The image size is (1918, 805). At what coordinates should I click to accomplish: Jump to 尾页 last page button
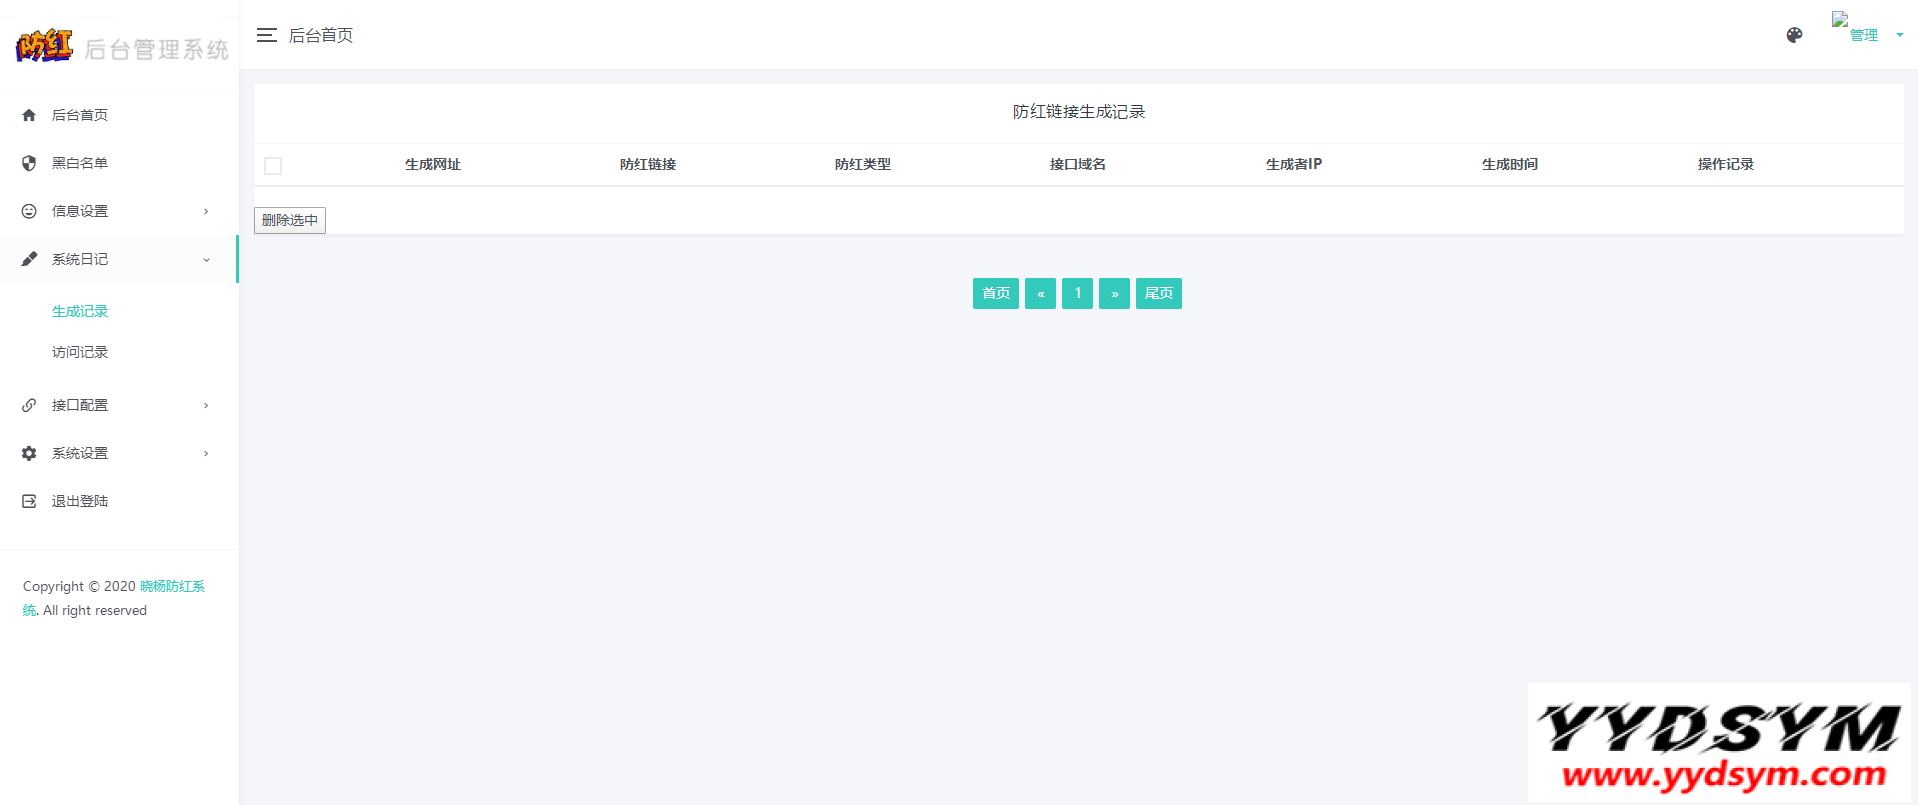tap(1158, 293)
